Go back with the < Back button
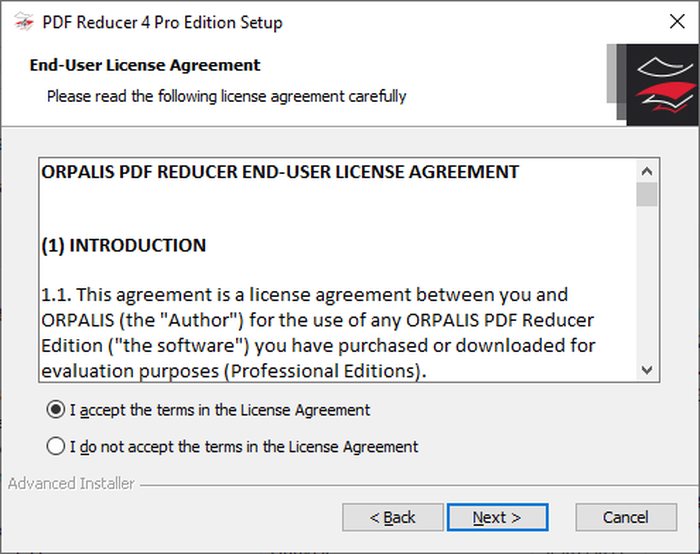 tap(393, 517)
